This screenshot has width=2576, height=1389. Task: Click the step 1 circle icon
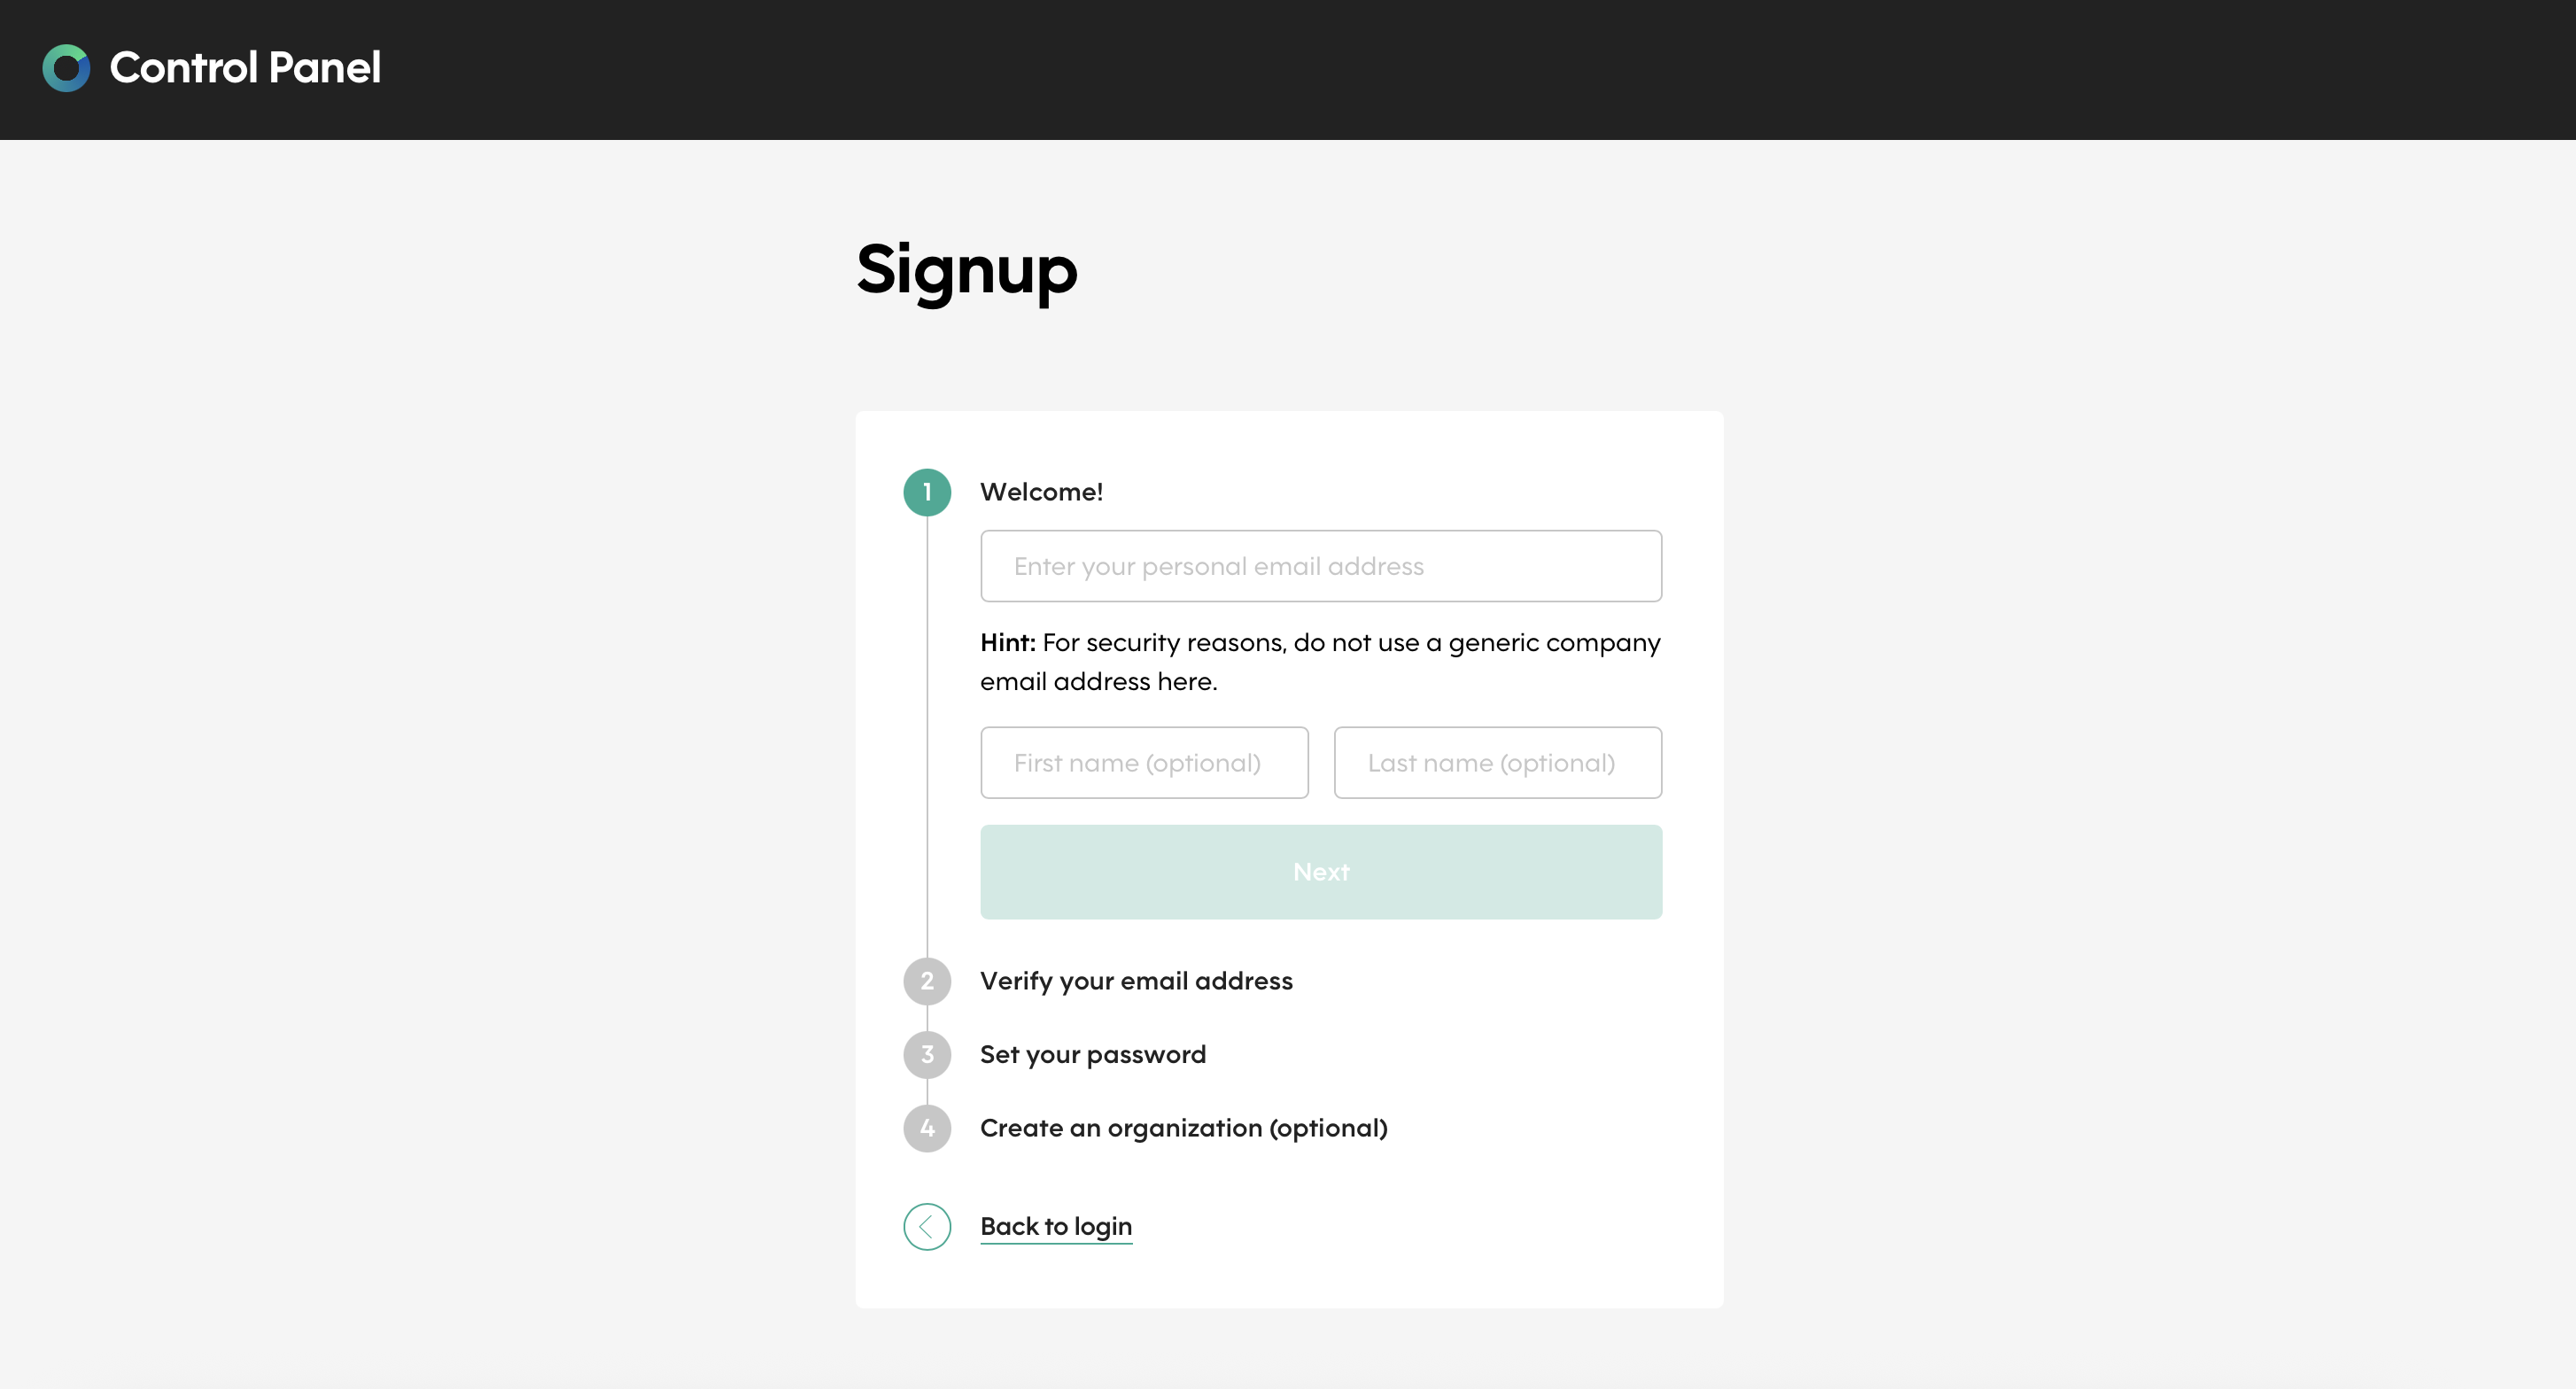(927, 492)
